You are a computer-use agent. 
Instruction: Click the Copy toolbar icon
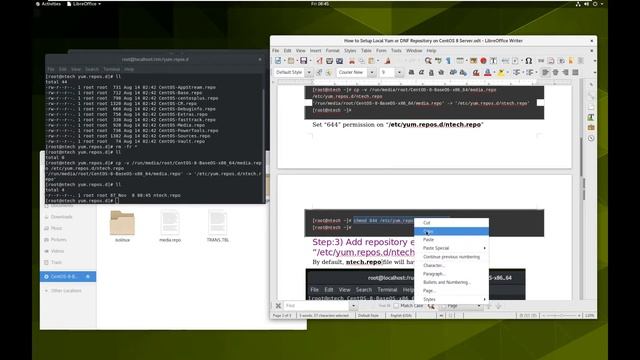tap(362, 61)
